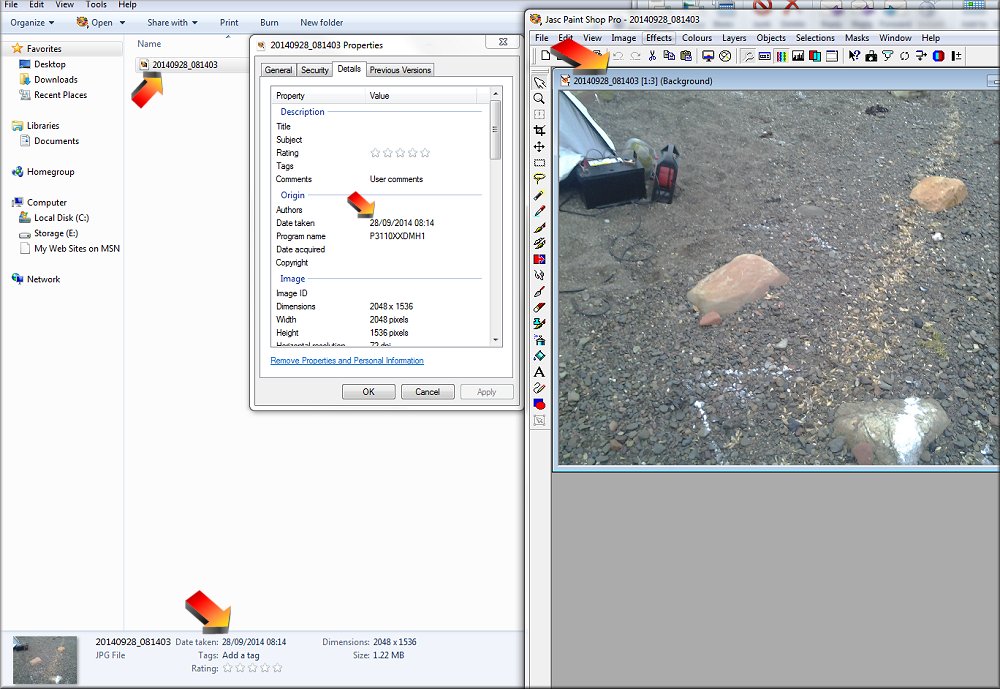Switch to the Security tab
The height and width of the screenshot is (689, 1000).
[314, 70]
